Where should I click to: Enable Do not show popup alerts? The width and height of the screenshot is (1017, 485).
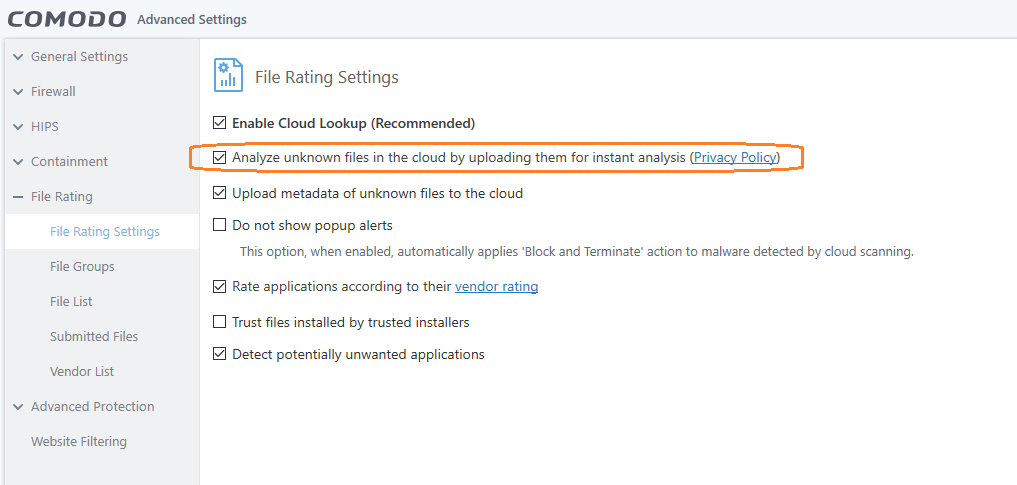point(220,225)
